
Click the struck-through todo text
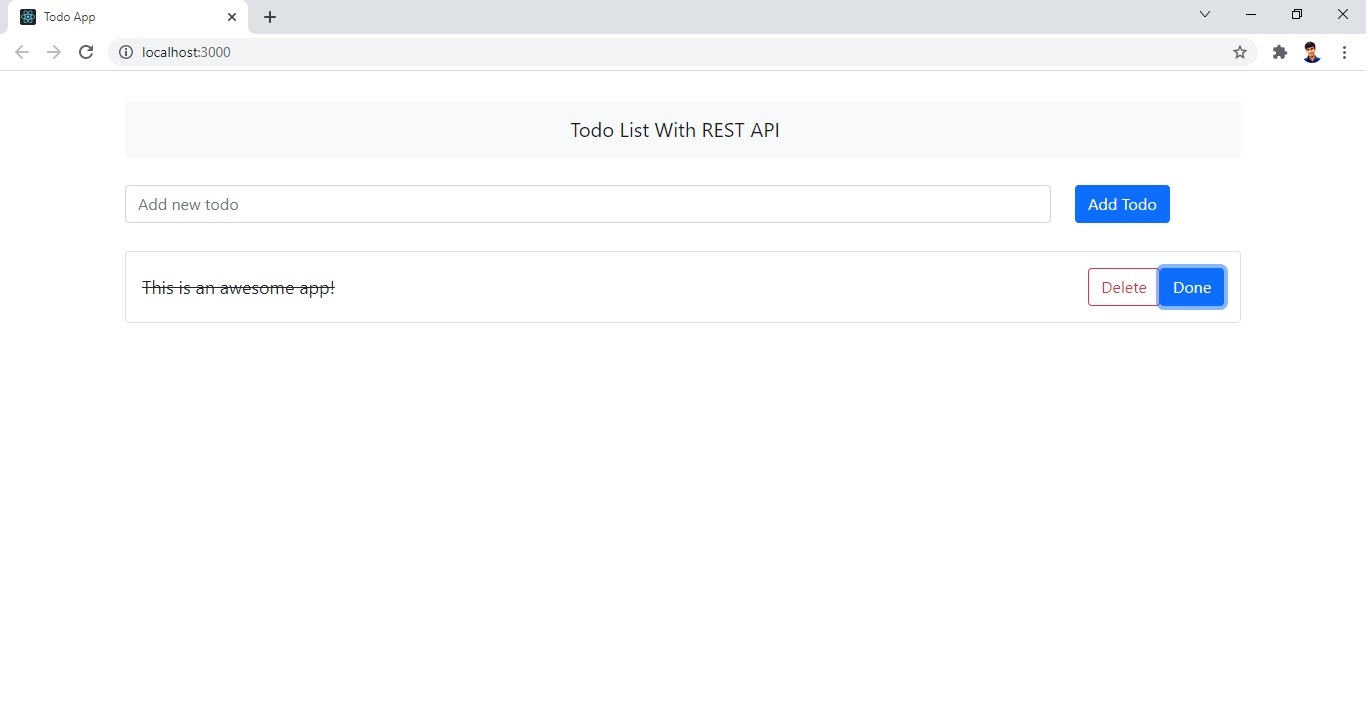tap(238, 288)
